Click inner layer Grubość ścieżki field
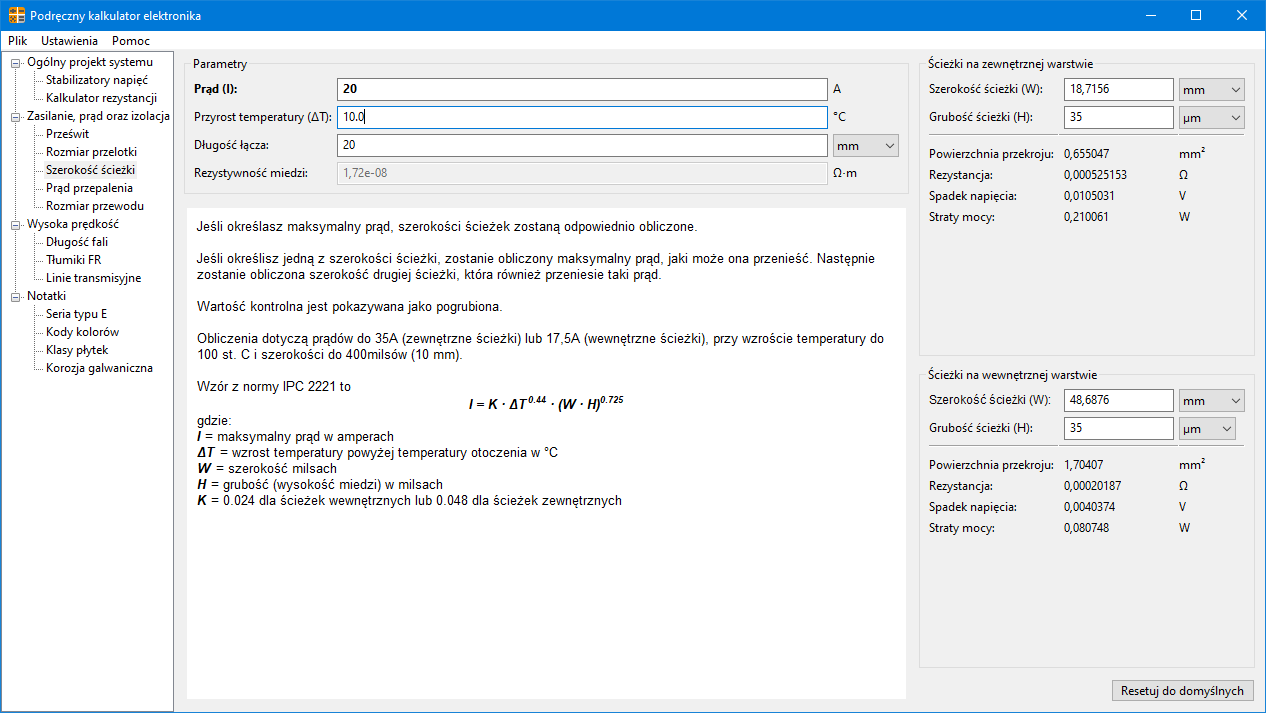 coord(1118,428)
